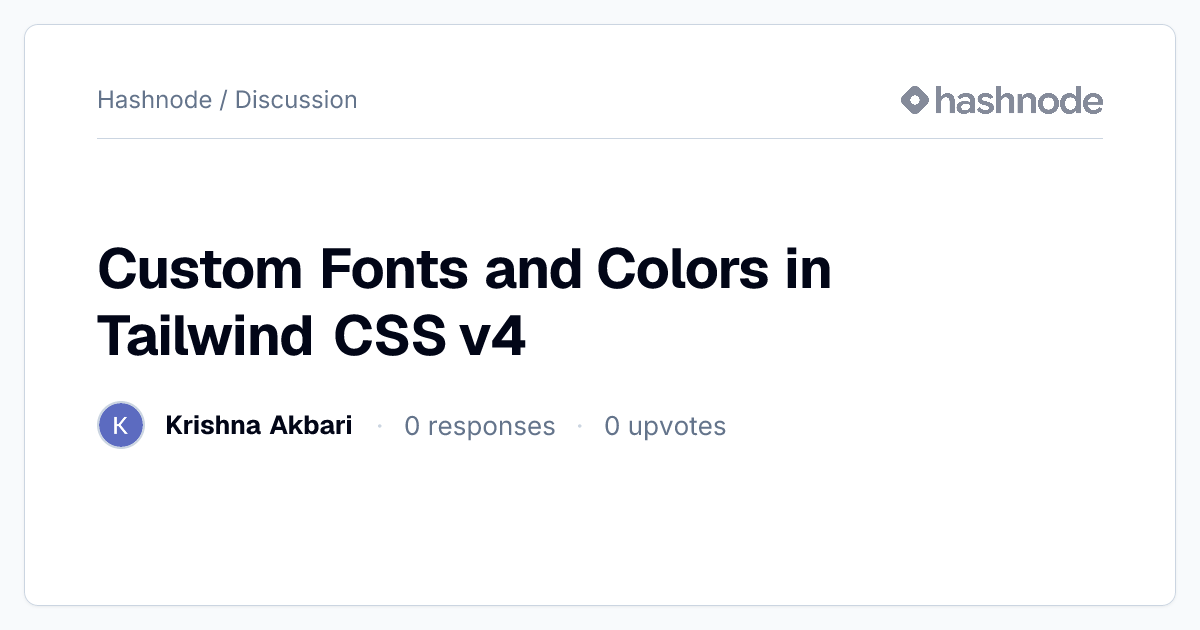This screenshot has width=1200, height=630.
Task: Click the dot separator before 0 upvotes
Action: tap(580, 426)
